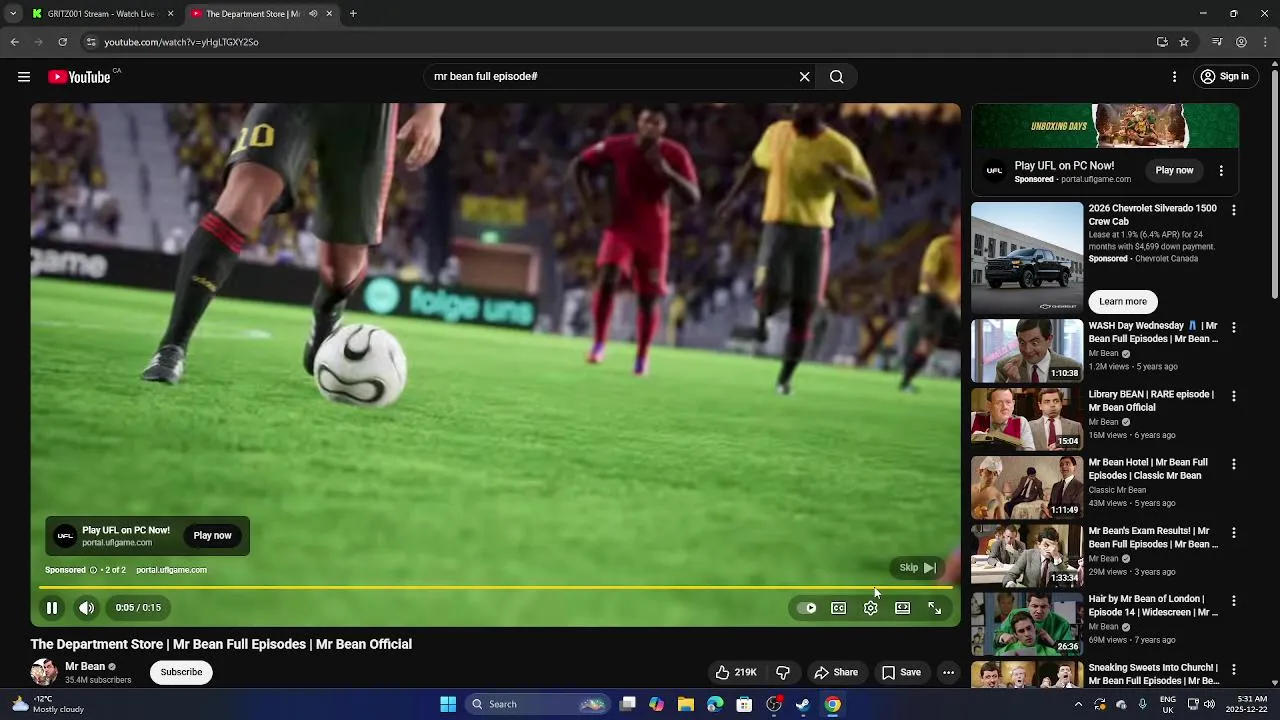Clear the search query with X icon

pyautogui.click(x=804, y=77)
